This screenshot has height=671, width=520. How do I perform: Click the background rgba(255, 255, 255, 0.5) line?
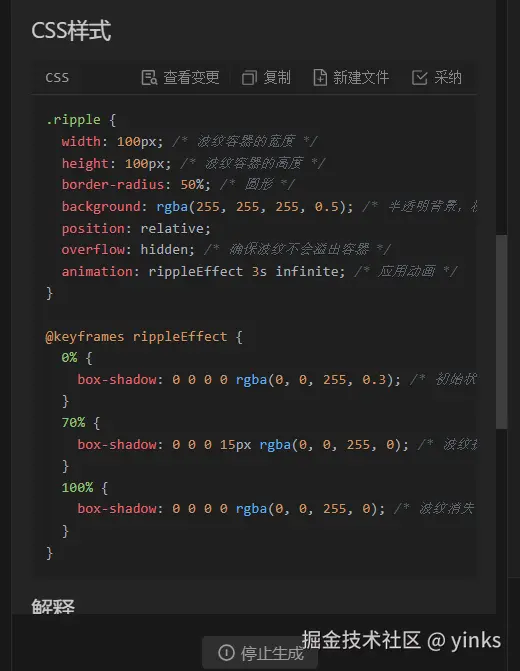tap(269, 207)
